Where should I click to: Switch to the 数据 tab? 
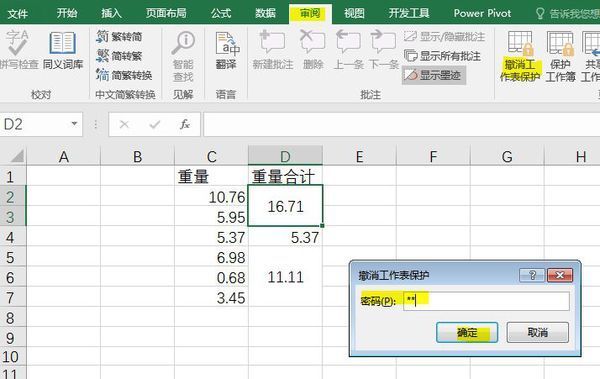pos(265,13)
